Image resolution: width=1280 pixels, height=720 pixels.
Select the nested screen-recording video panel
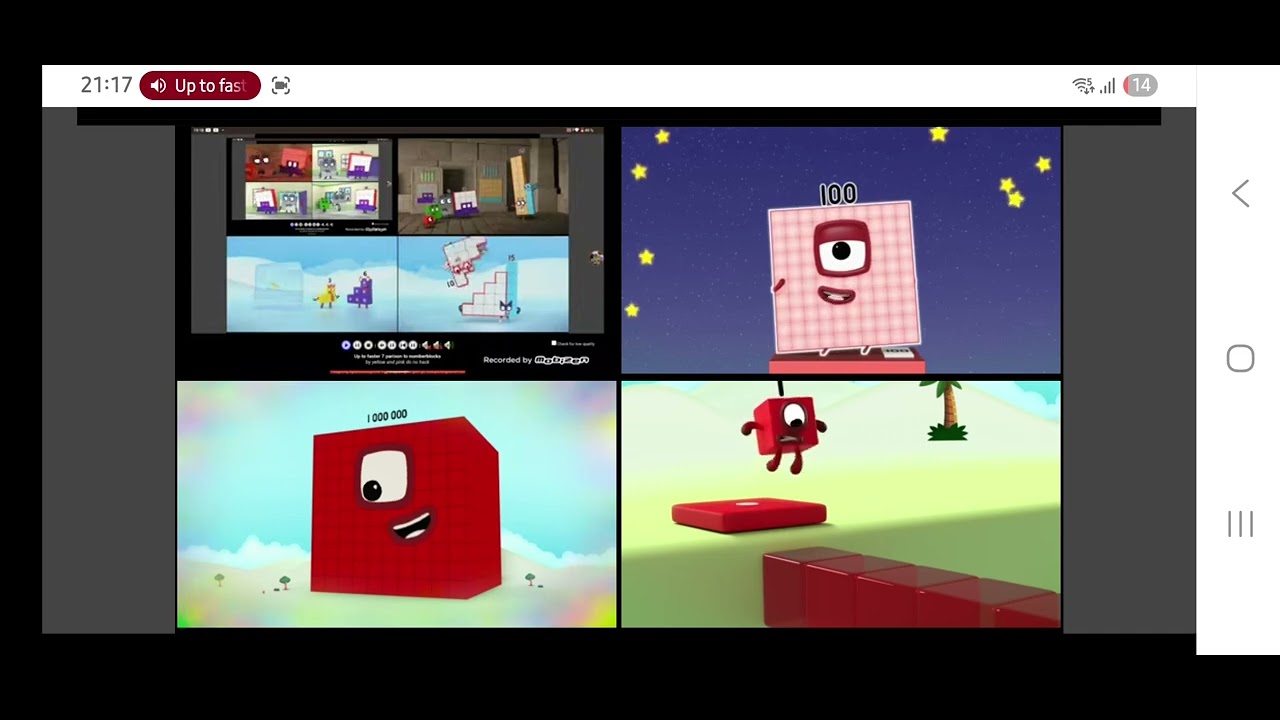(x=397, y=250)
